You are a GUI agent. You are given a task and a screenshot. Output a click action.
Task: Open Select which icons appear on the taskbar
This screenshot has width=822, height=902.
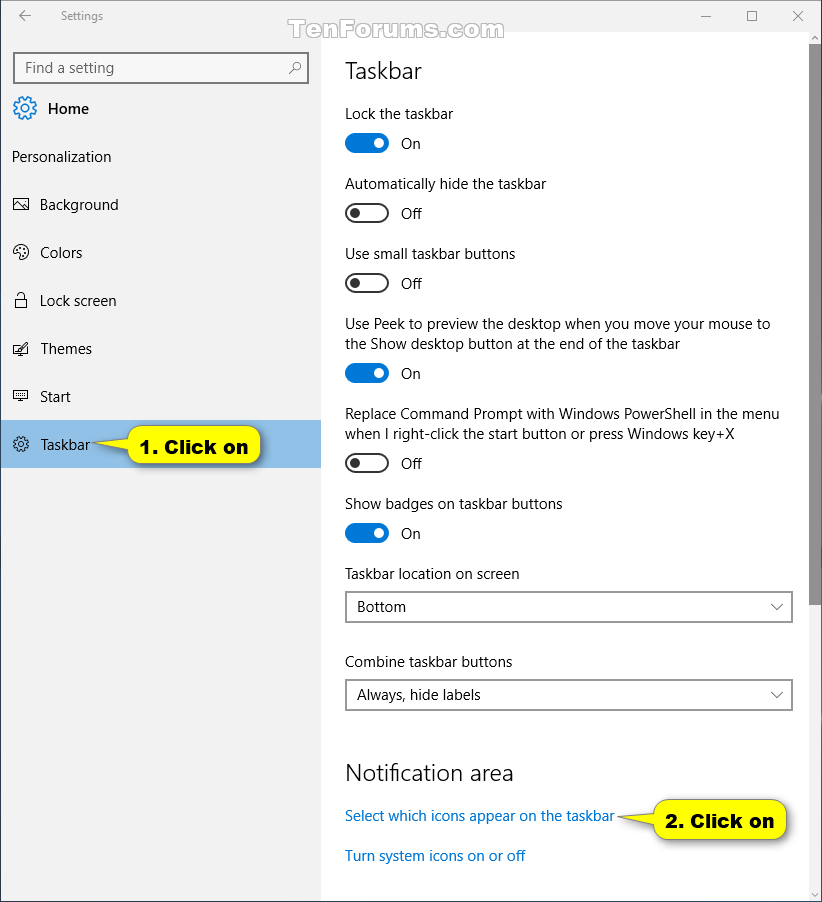(x=480, y=816)
